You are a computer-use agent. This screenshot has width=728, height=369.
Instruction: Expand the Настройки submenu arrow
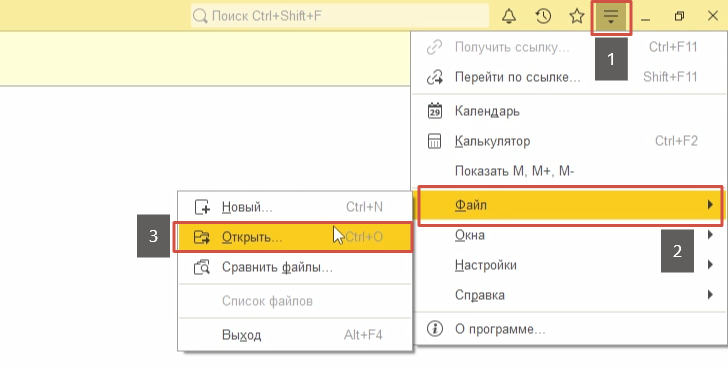(710, 265)
